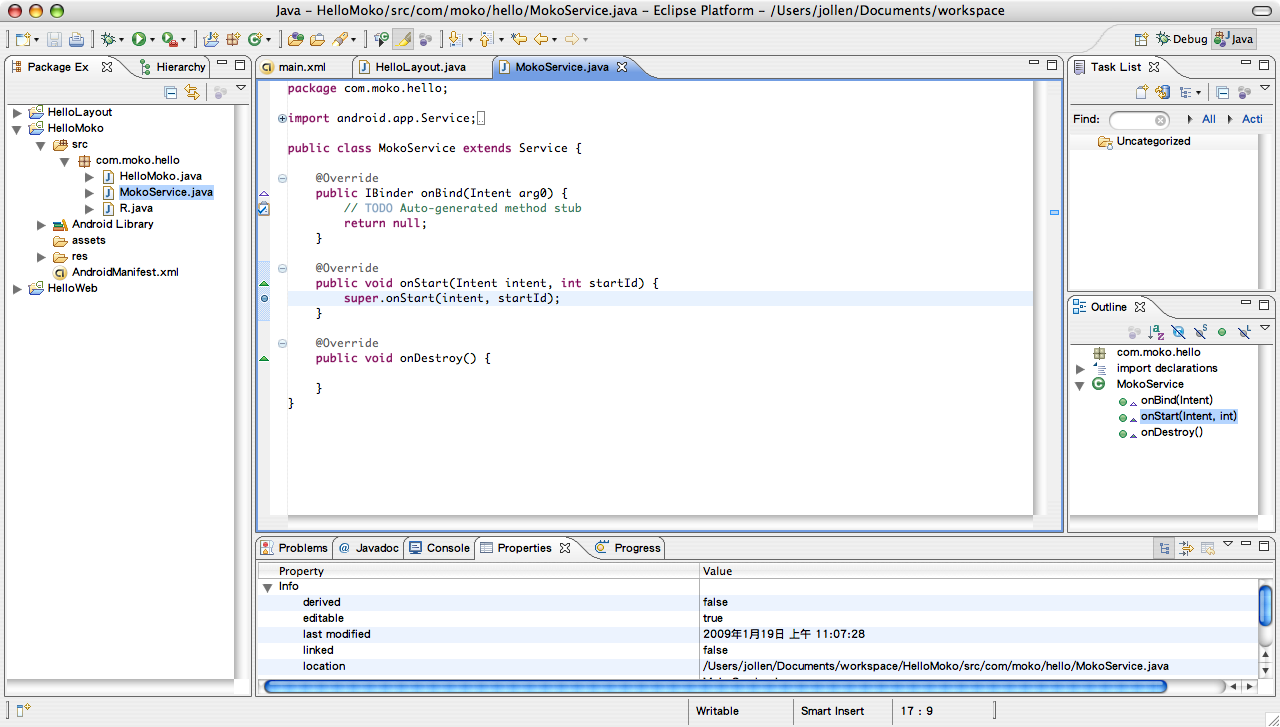This screenshot has width=1280, height=727.
Task: Click the overview ruler blue marker
Action: coord(1054,213)
